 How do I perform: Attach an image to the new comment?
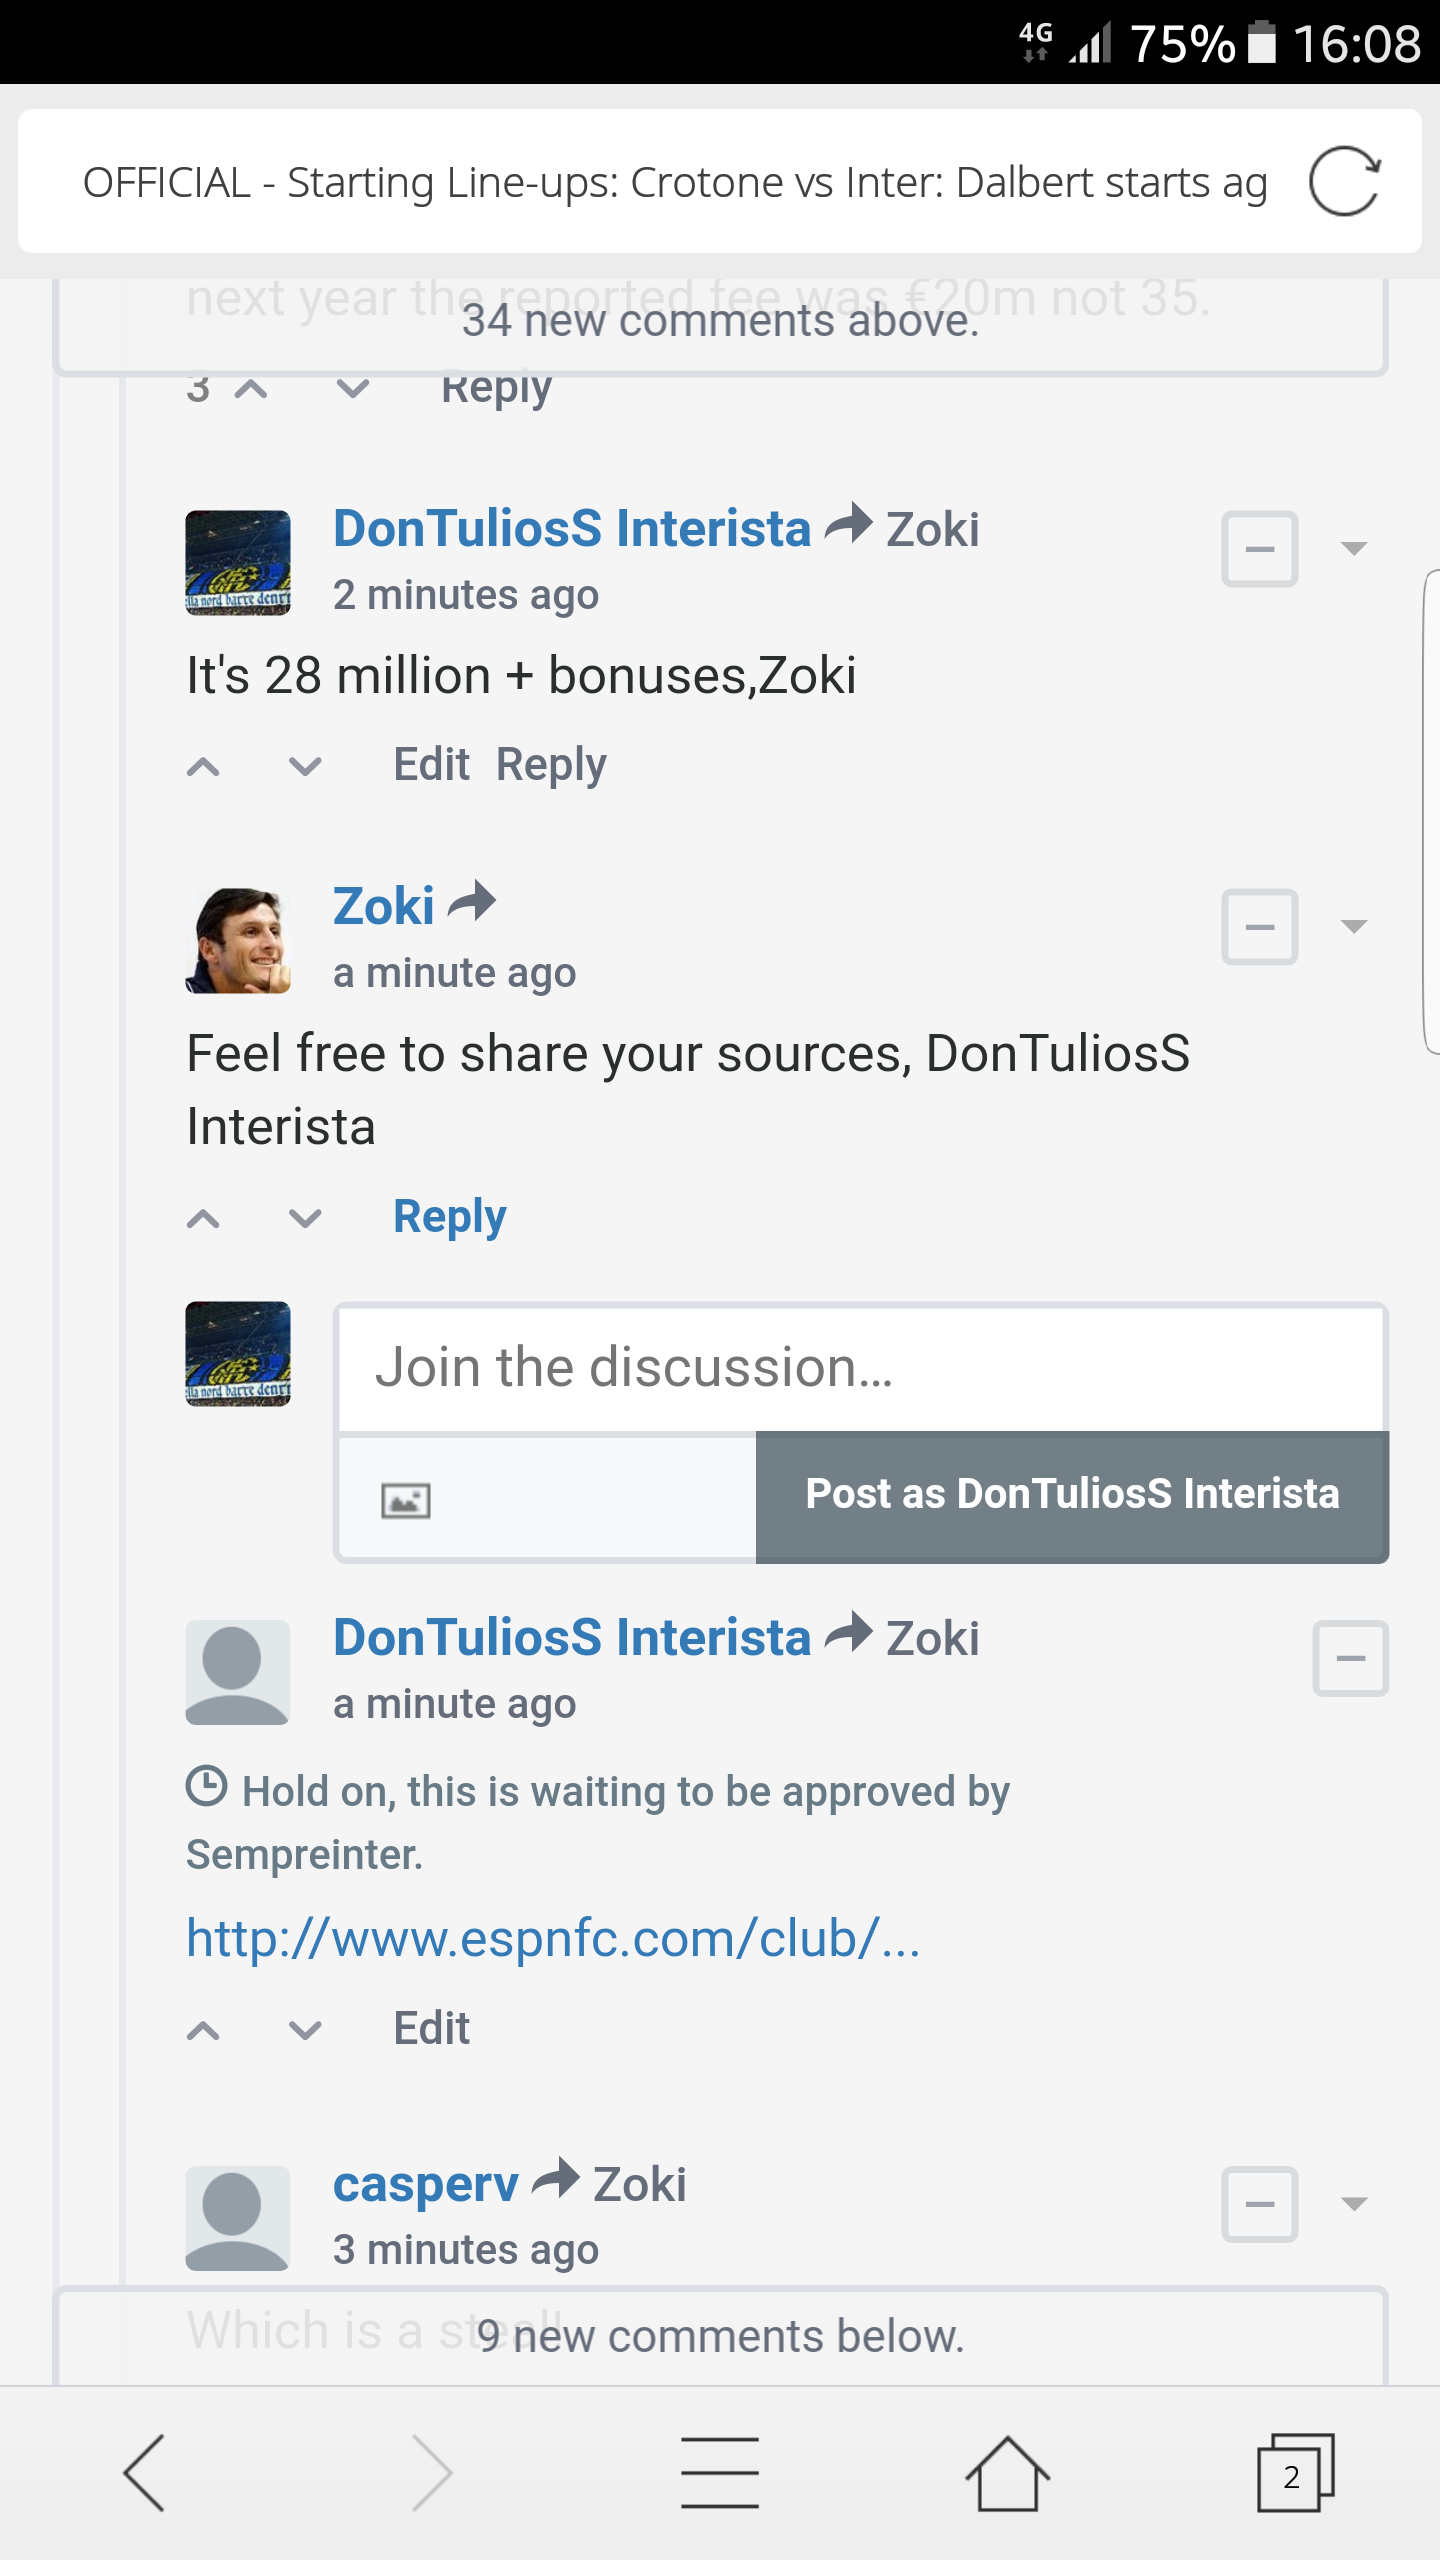(406, 1500)
